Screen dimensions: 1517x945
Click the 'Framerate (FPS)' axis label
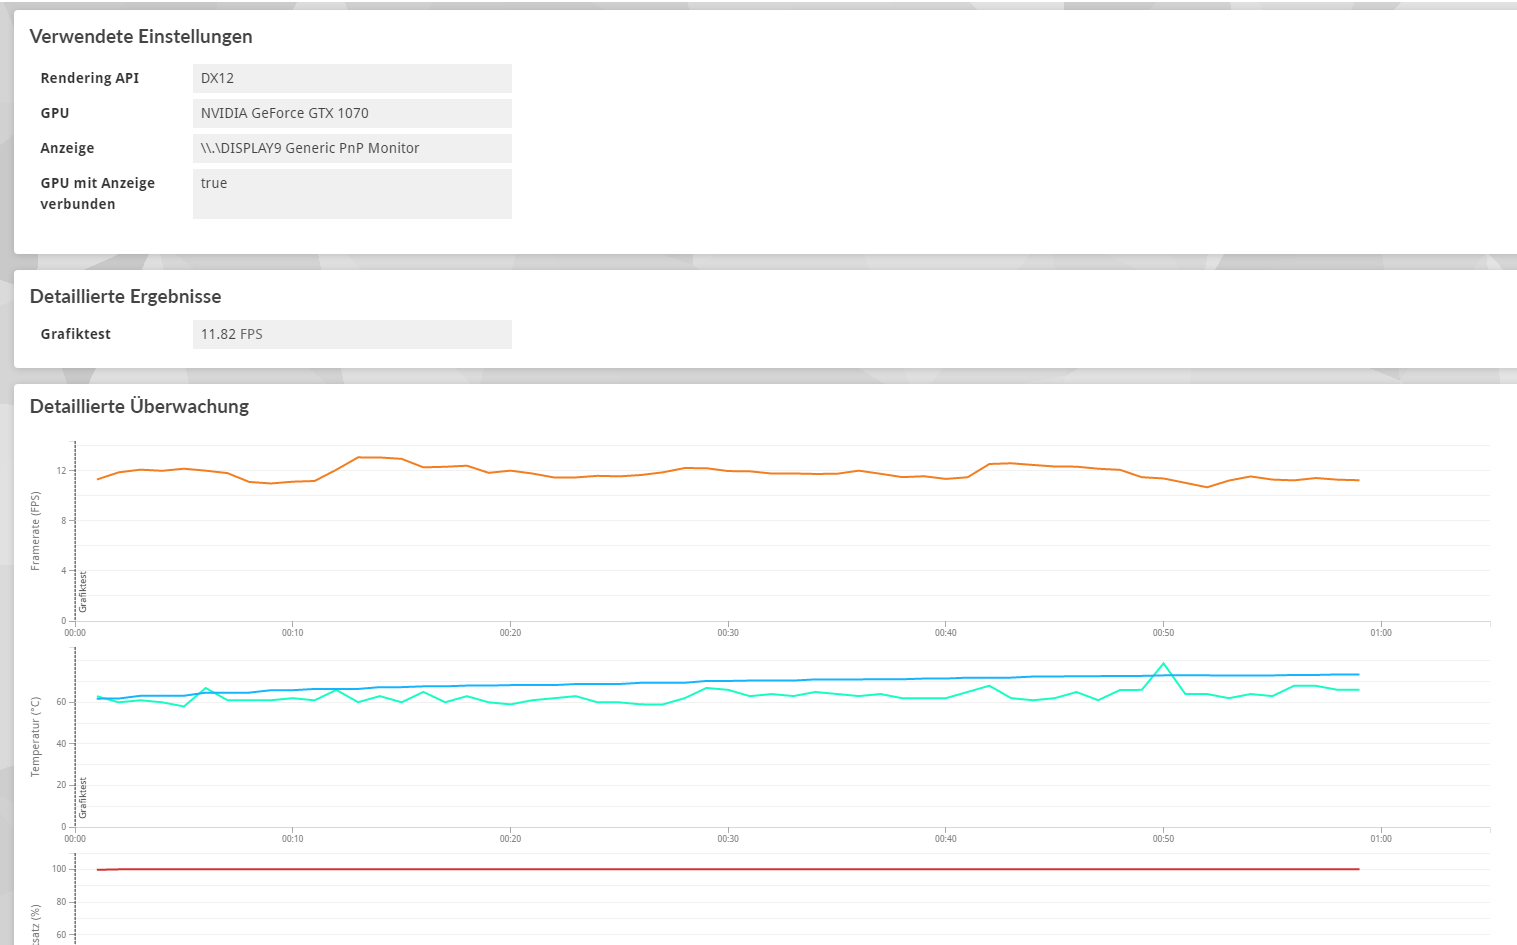click(36, 531)
